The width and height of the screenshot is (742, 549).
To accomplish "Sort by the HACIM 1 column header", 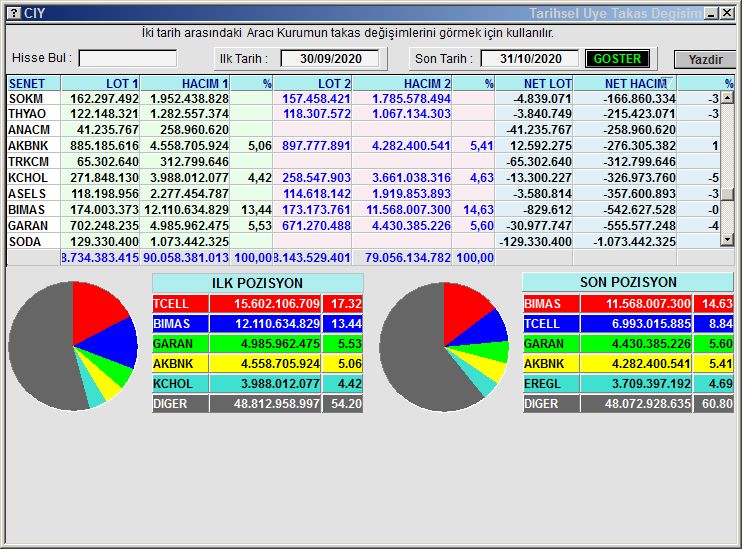I will tap(205, 84).
